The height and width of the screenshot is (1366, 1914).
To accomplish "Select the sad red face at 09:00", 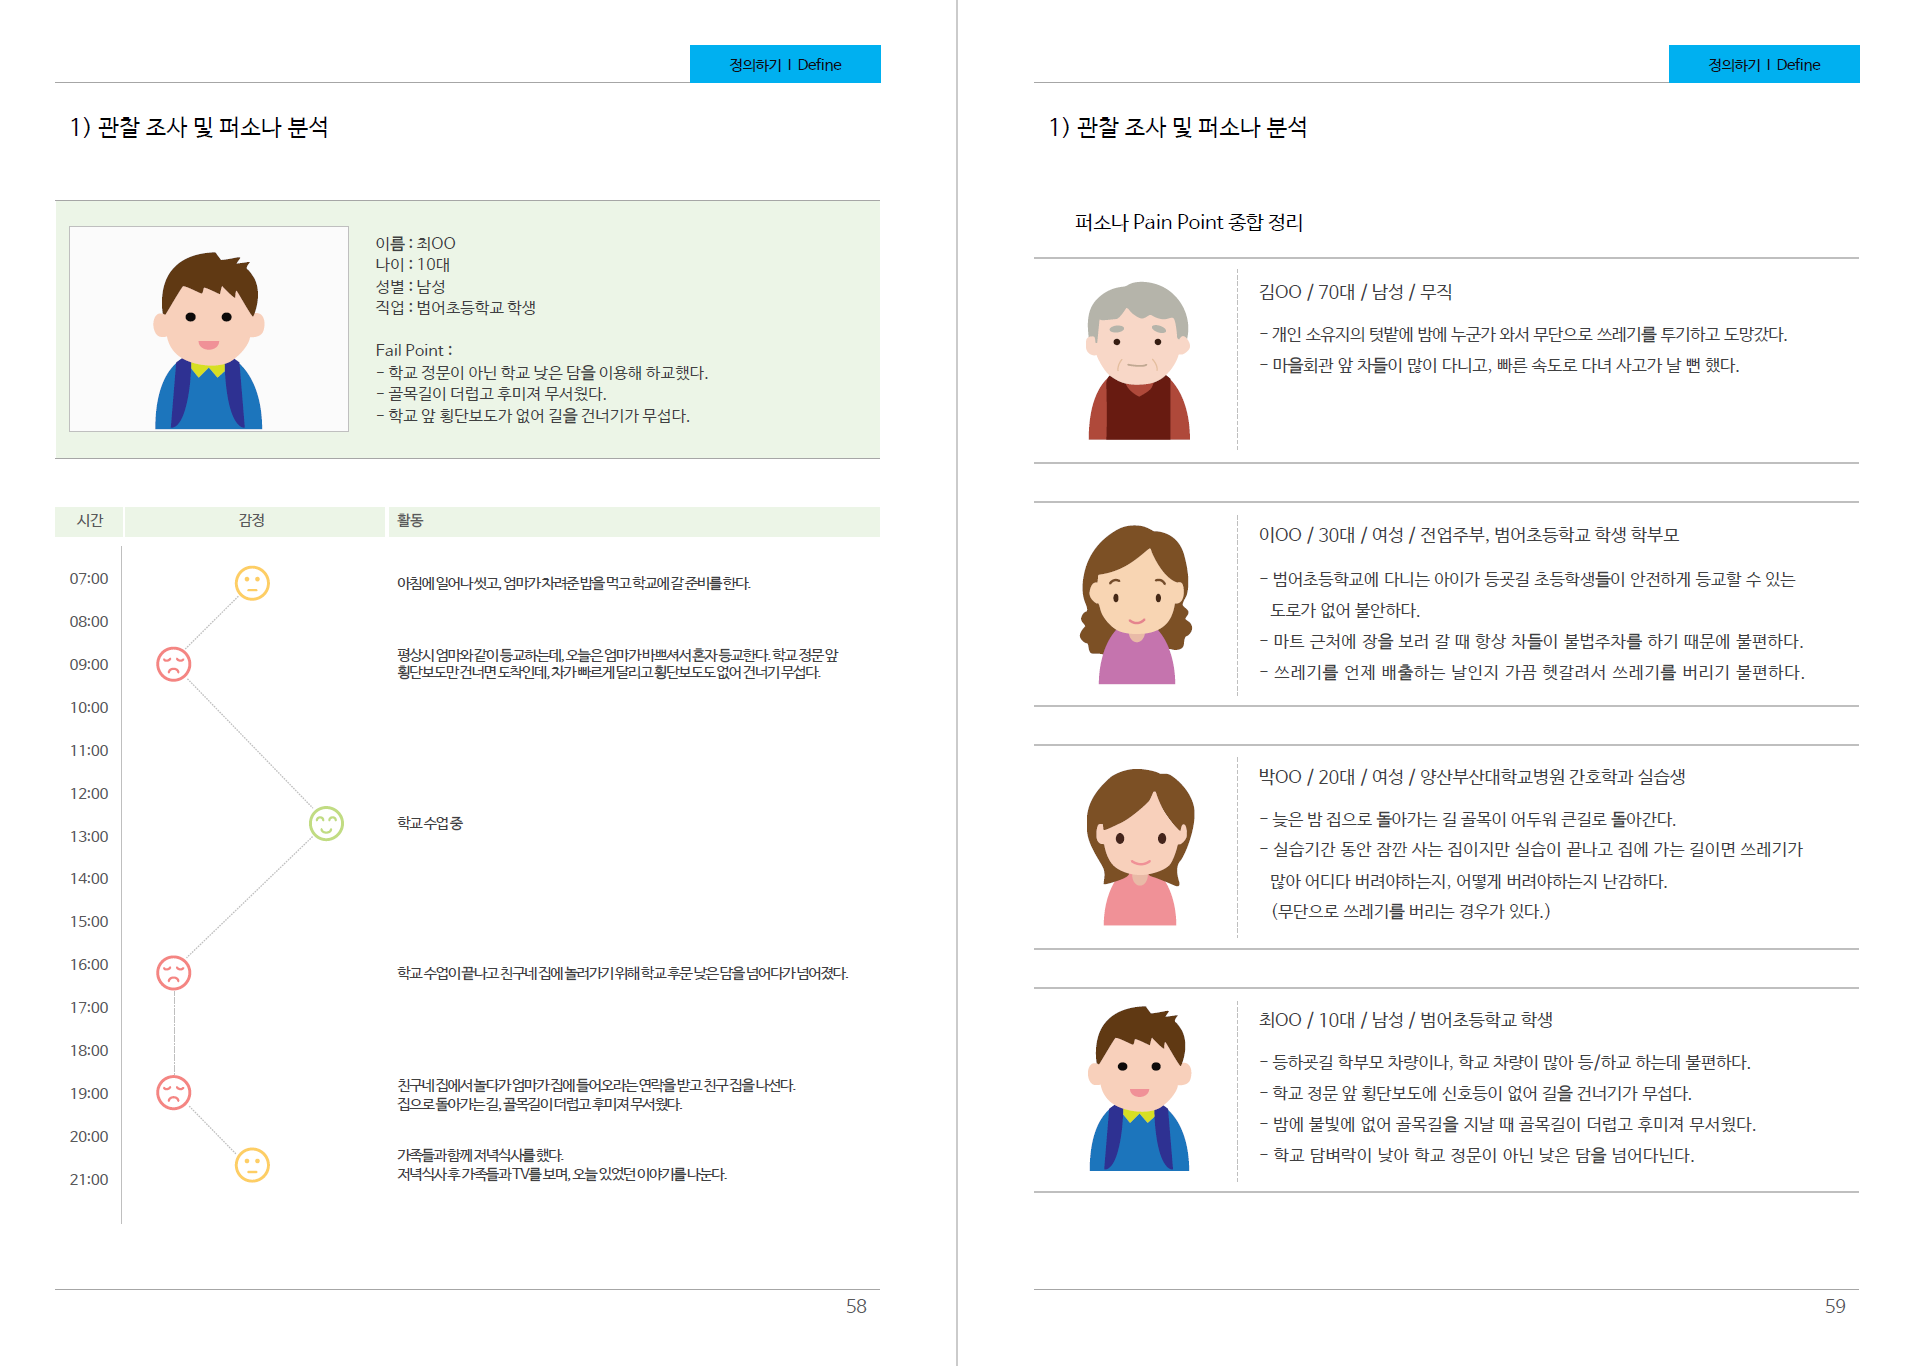I will (x=174, y=664).
